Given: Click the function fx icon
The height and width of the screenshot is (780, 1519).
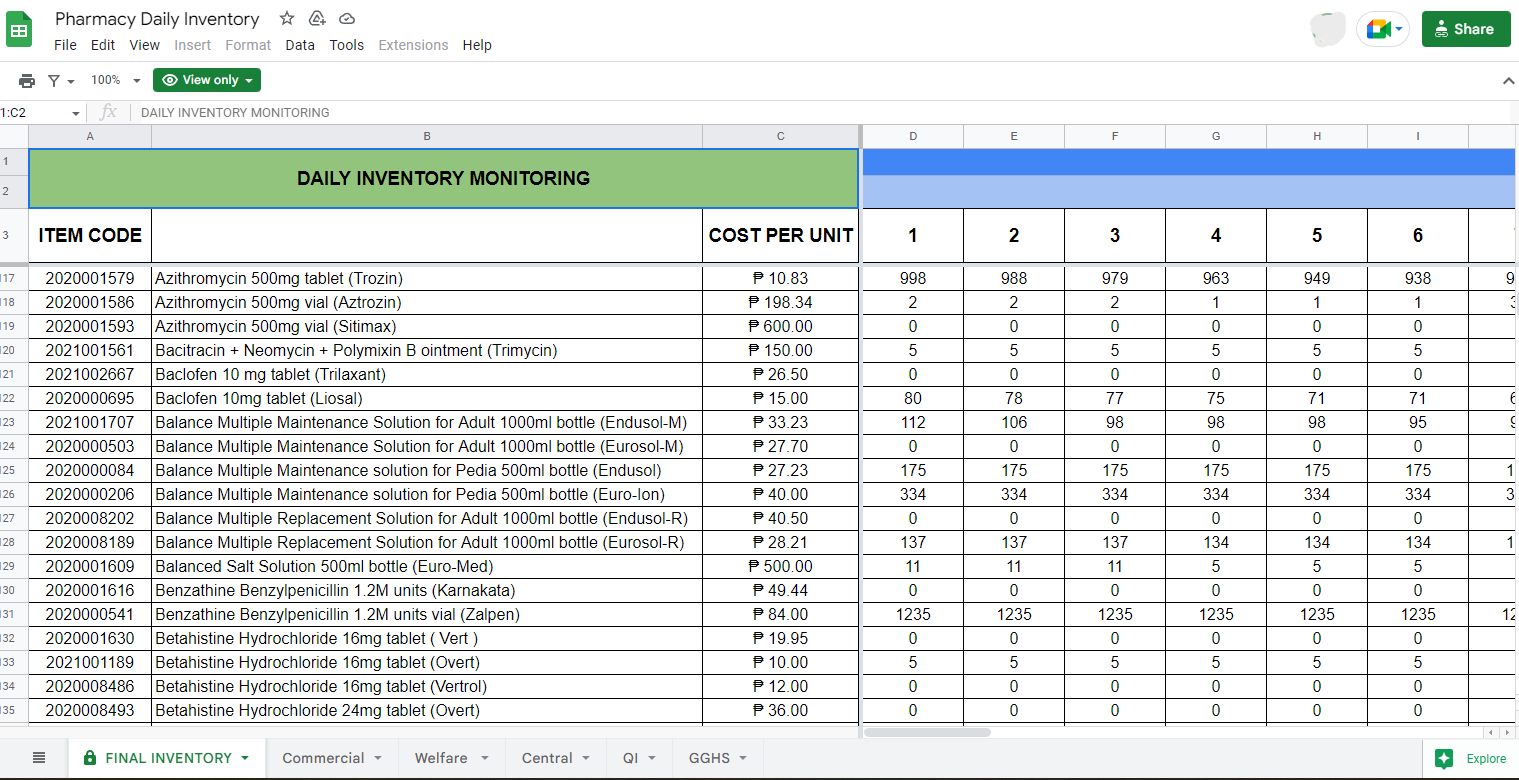Looking at the screenshot, I should [x=108, y=112].
